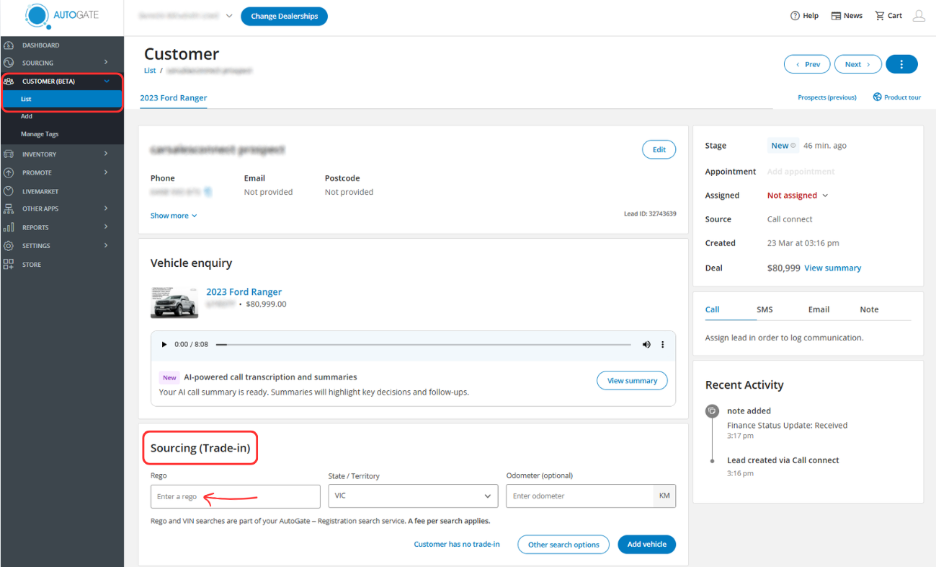Click the Product tour icon link
The width and height of the screenshot is (936, 567).
click(877, 97)
